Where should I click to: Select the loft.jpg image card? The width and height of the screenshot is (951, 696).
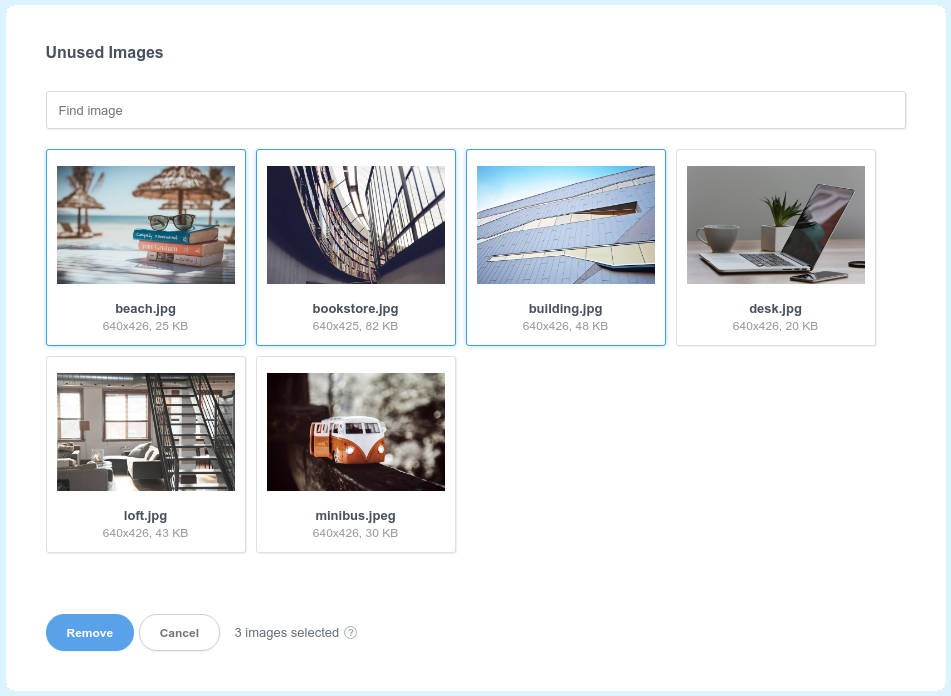(x=145, y=454)
